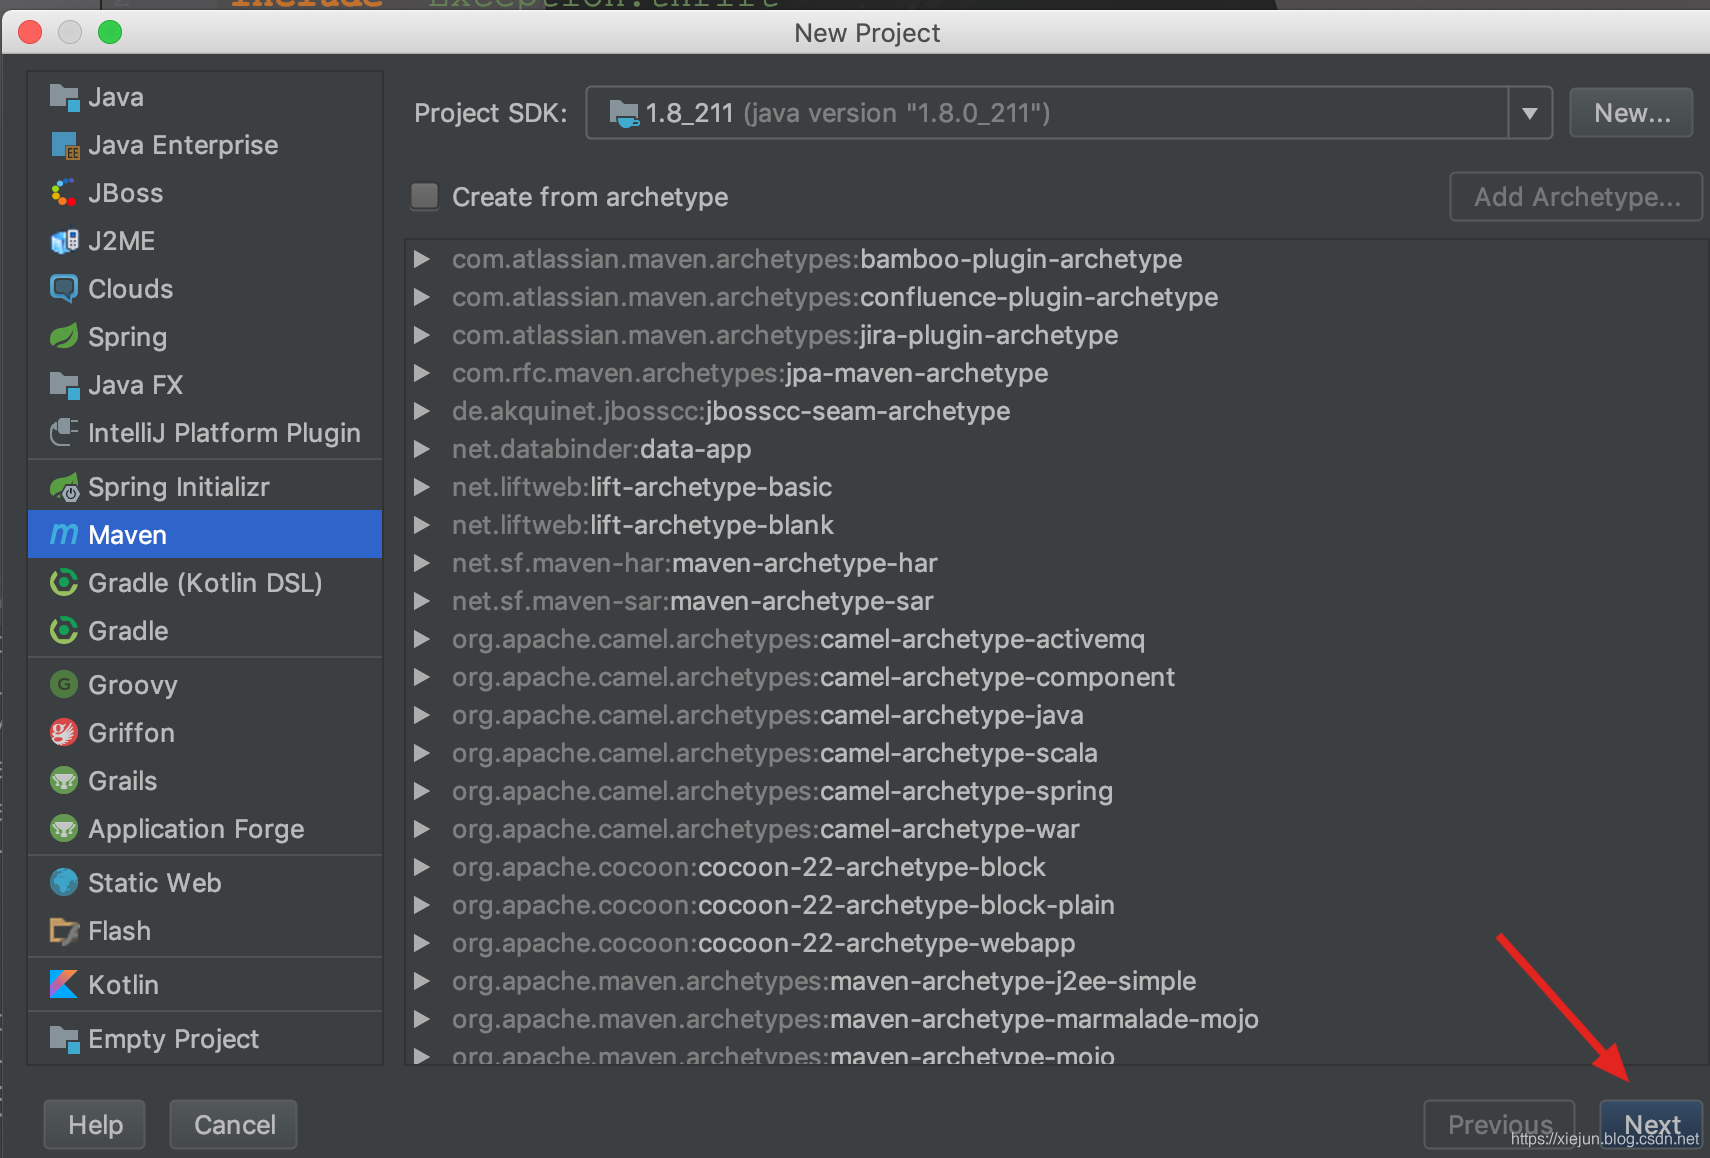Select the Gradle icon
Image resolution: width=1710 pixels, height=1158 pixels.
pyautogui.click(x=64, y=631)
